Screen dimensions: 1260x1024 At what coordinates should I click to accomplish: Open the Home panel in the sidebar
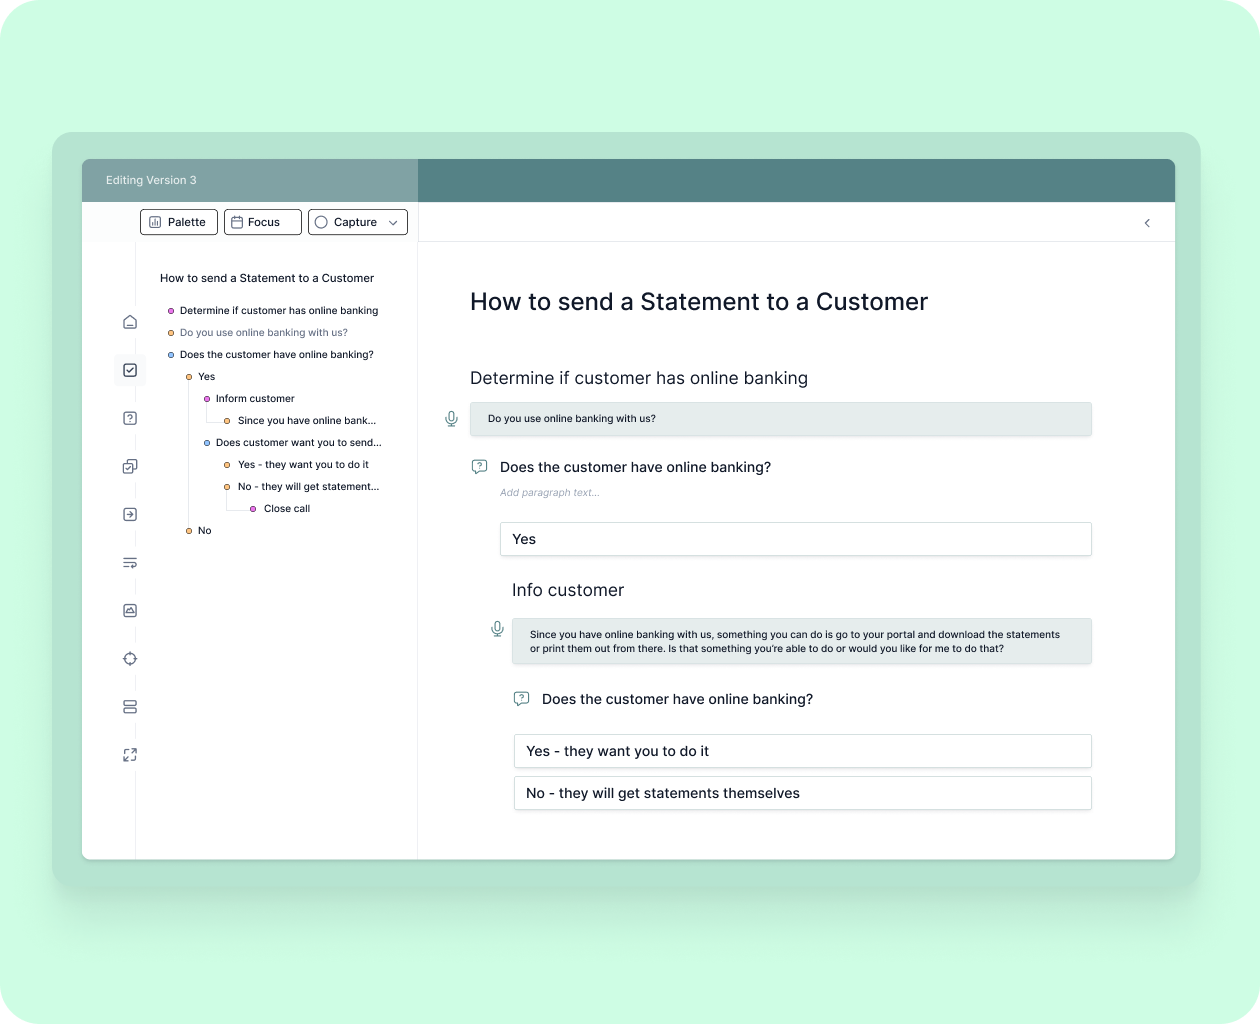[129, 322]
